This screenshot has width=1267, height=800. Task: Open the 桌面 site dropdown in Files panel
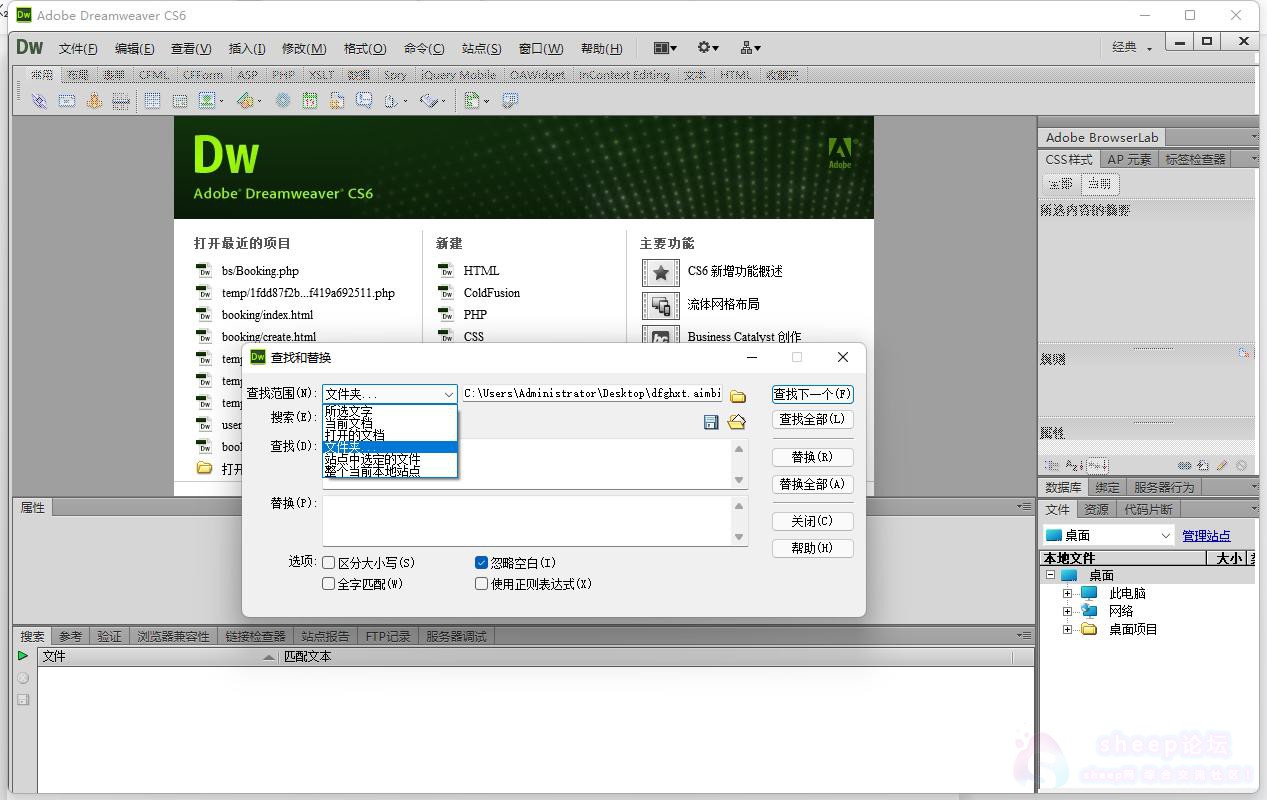pyautogui.click(x=1108, y=535)
